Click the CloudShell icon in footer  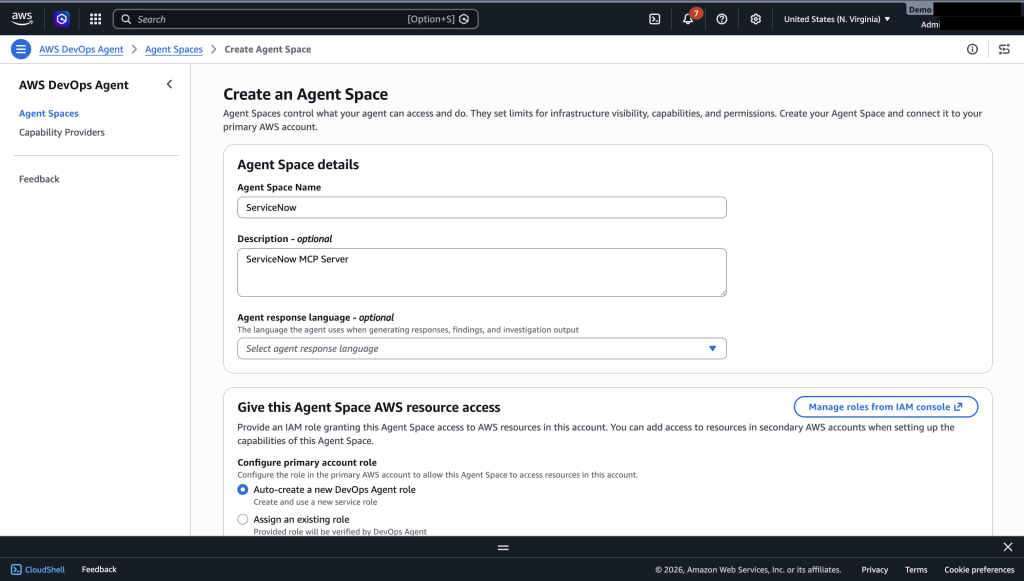coord(16,569)
